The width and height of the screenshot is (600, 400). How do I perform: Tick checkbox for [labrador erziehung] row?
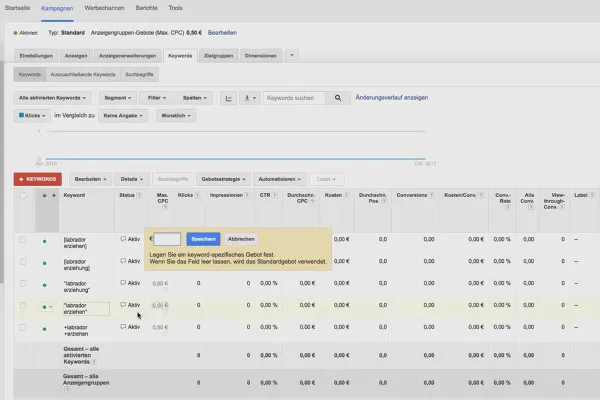pos(23,262)
